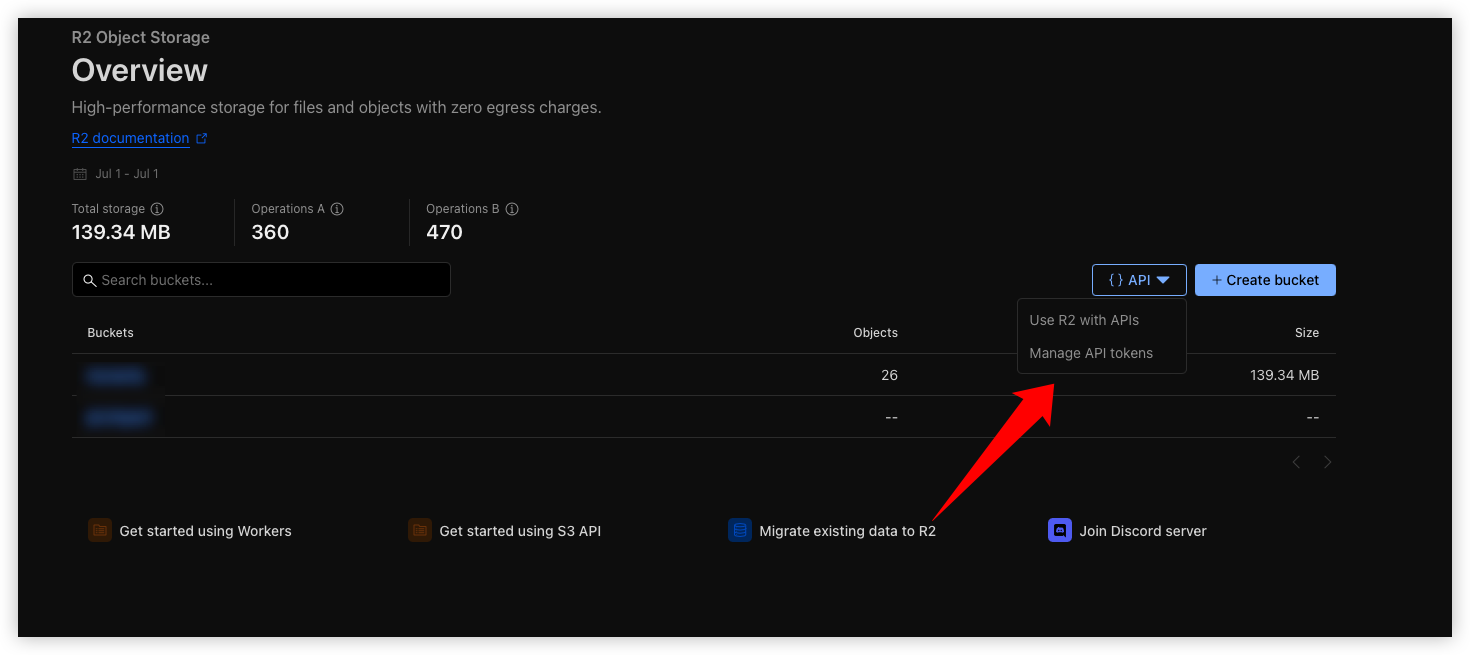This screenshot has height=655, width=1470.
Task: Show info tooltip for Operations A
Action: [x=337, y=209]
